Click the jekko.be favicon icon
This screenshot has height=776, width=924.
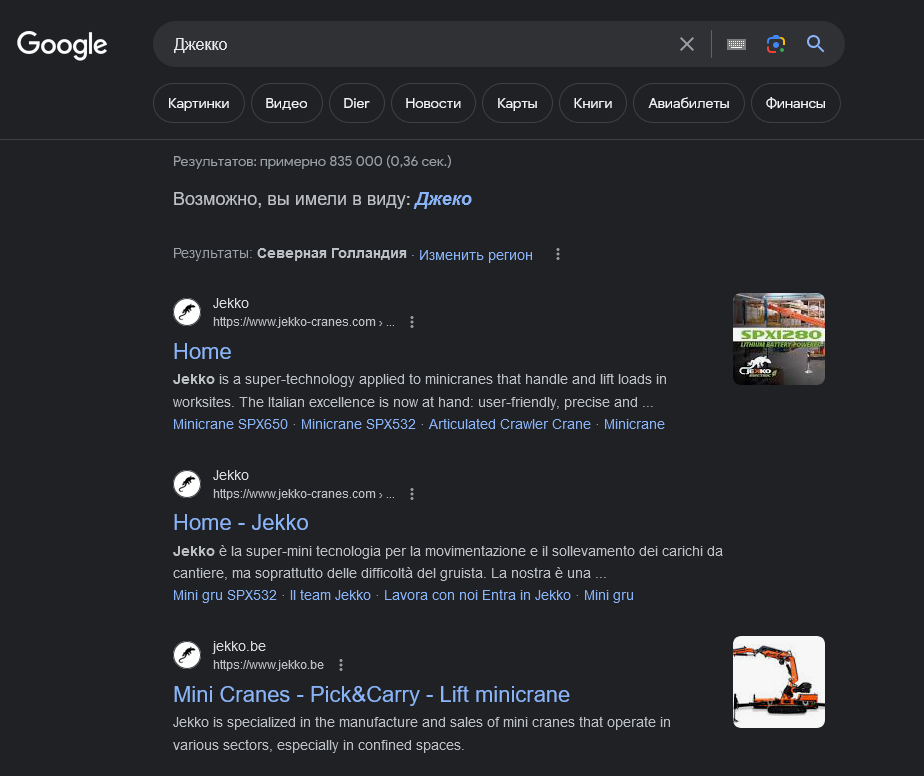click(187, 655)
